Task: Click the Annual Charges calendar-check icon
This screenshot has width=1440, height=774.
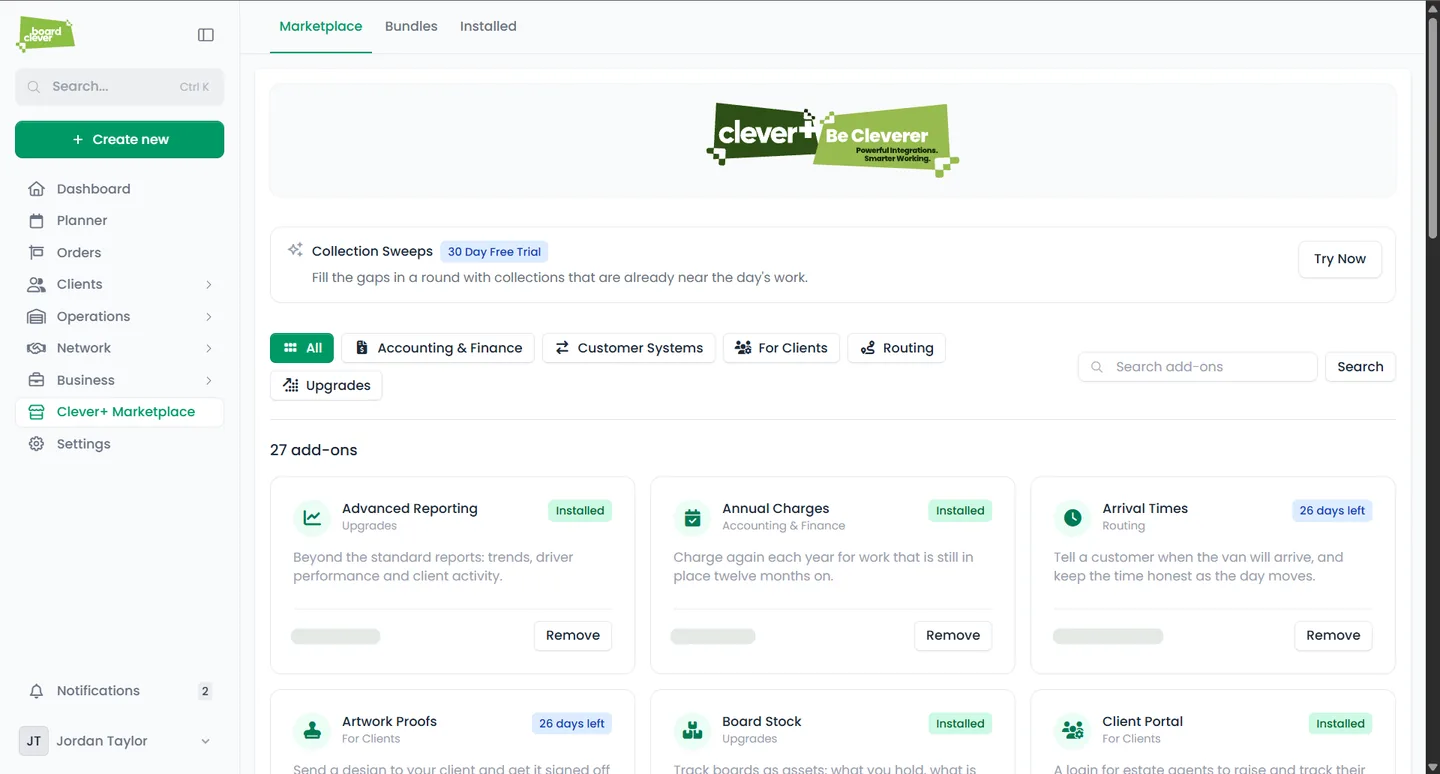Action: [x=692, y=518]
